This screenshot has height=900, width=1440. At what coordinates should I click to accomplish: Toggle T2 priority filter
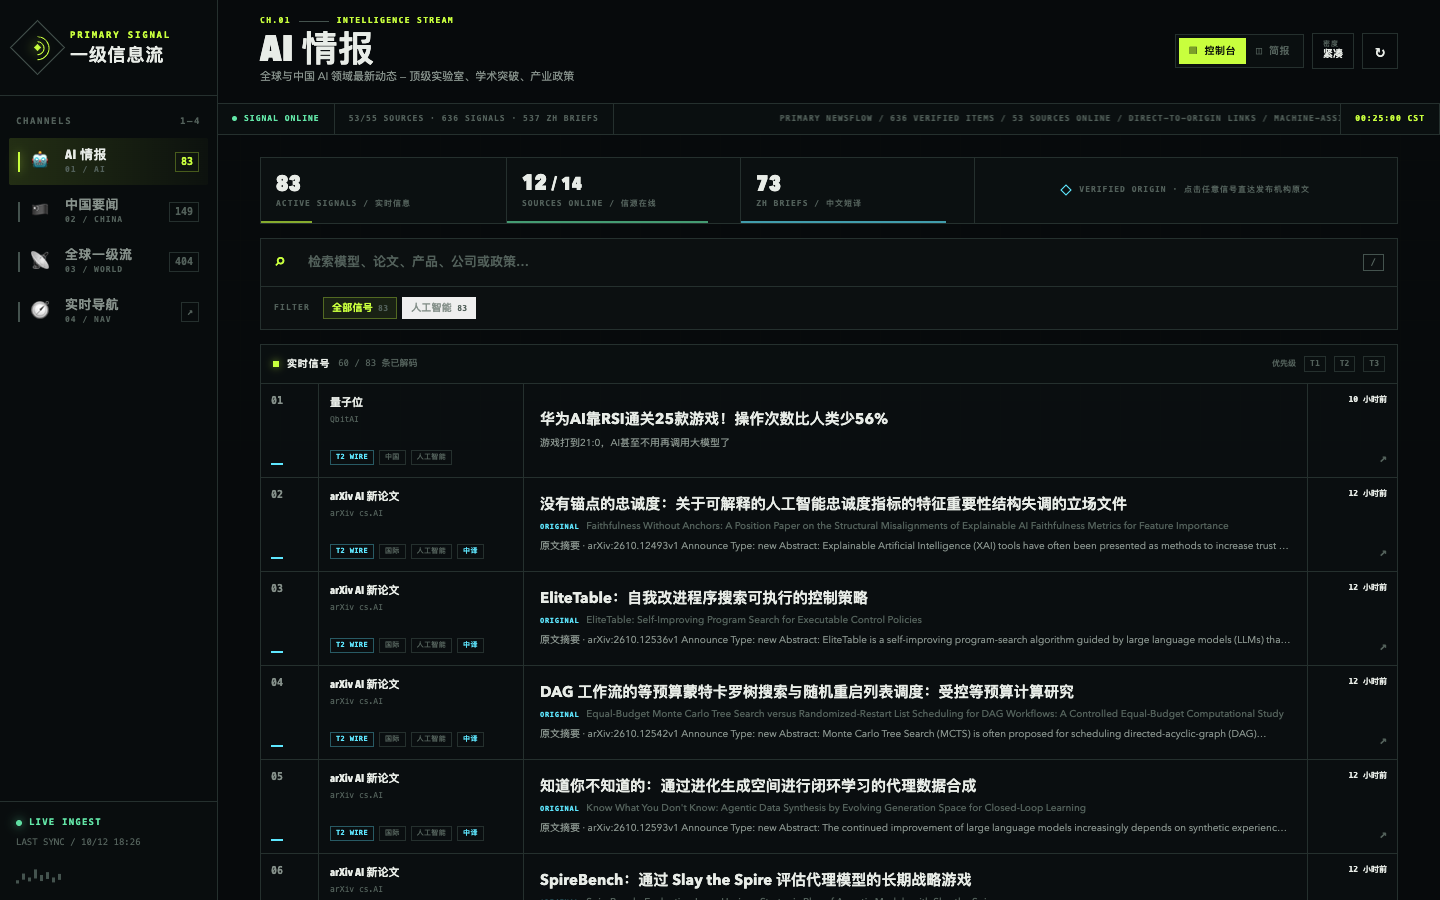point(1344,364)
